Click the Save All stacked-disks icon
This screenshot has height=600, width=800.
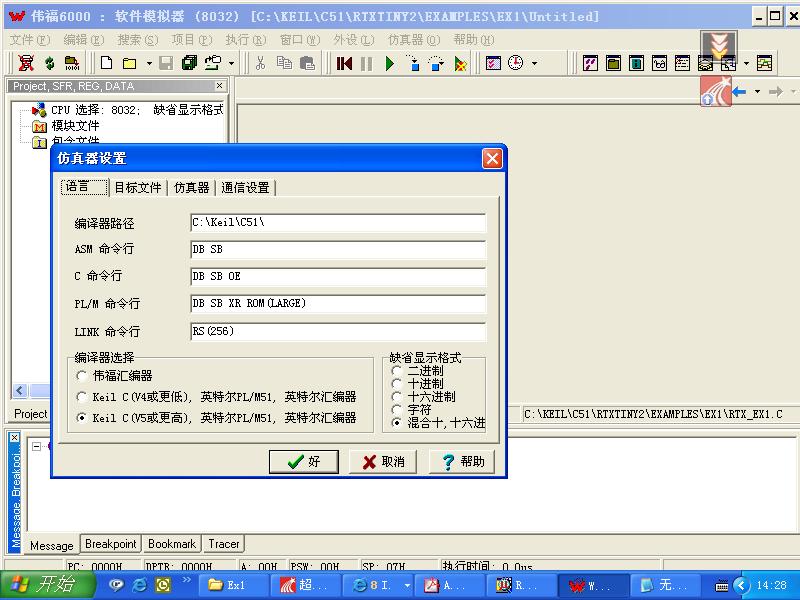[x=189, y=63]
